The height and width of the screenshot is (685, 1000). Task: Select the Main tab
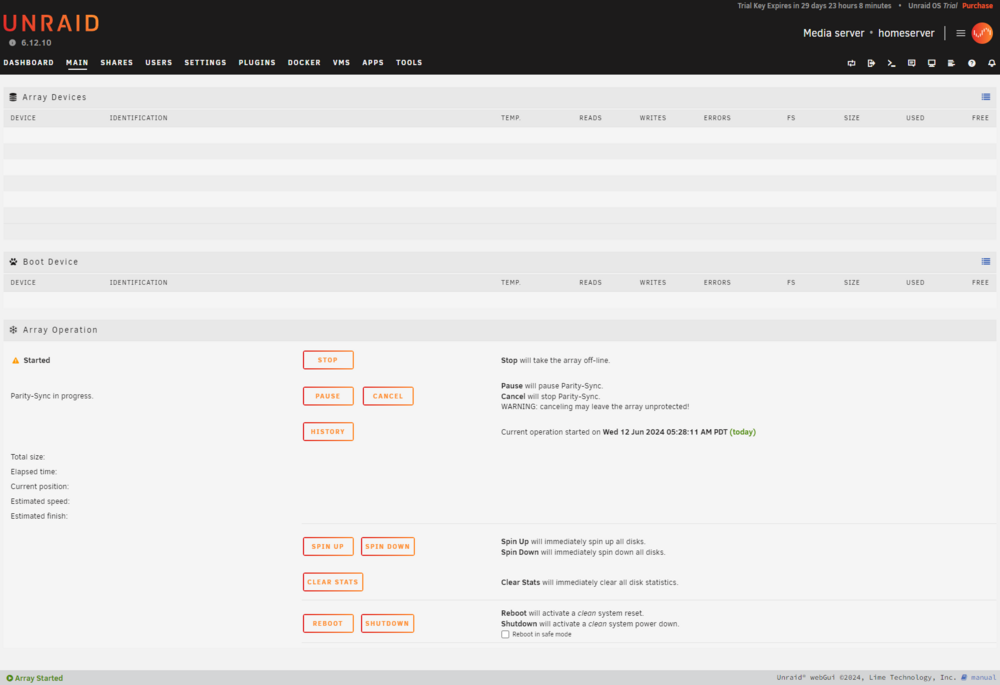click(x=77, y=63)
